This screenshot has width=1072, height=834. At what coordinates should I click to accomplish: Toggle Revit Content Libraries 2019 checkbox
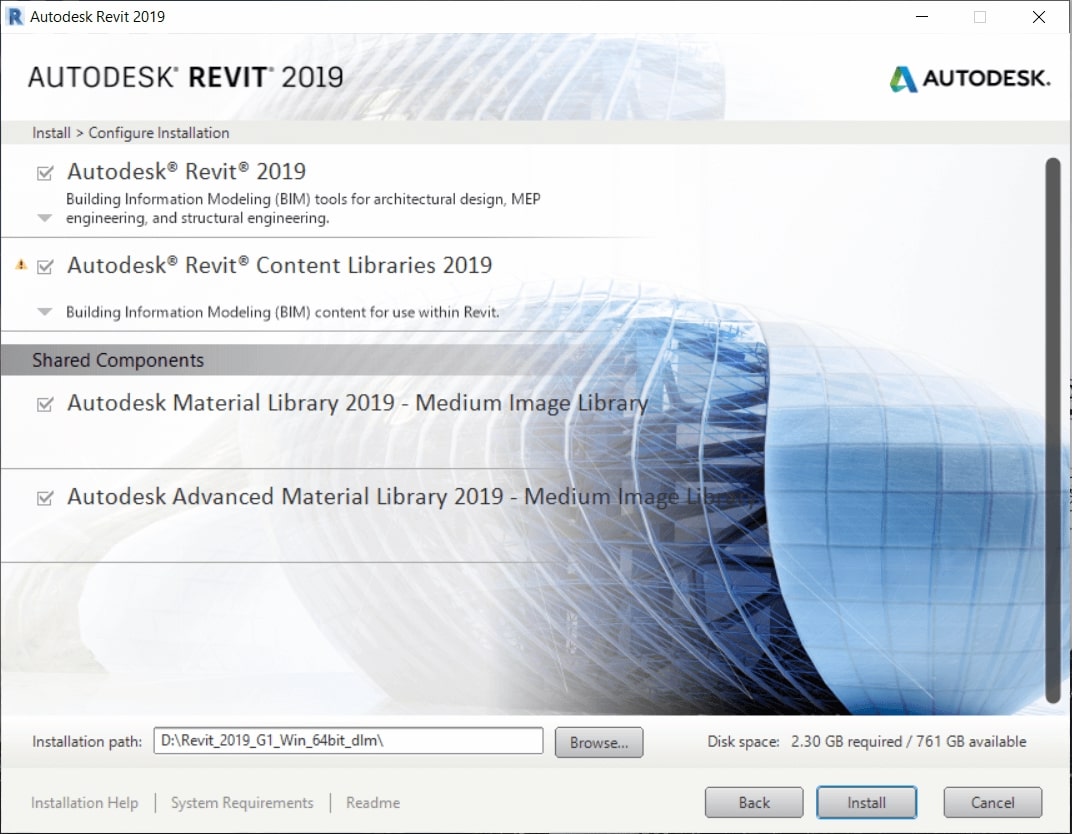45,267
